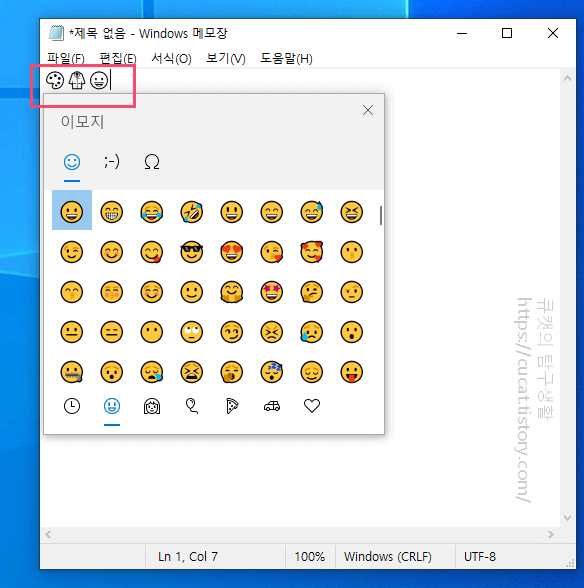The height and width of the screenshot is (588, 584).
Task: Open the 파일(F) menu
Action: pyautogui.click(x=66, y=58)
